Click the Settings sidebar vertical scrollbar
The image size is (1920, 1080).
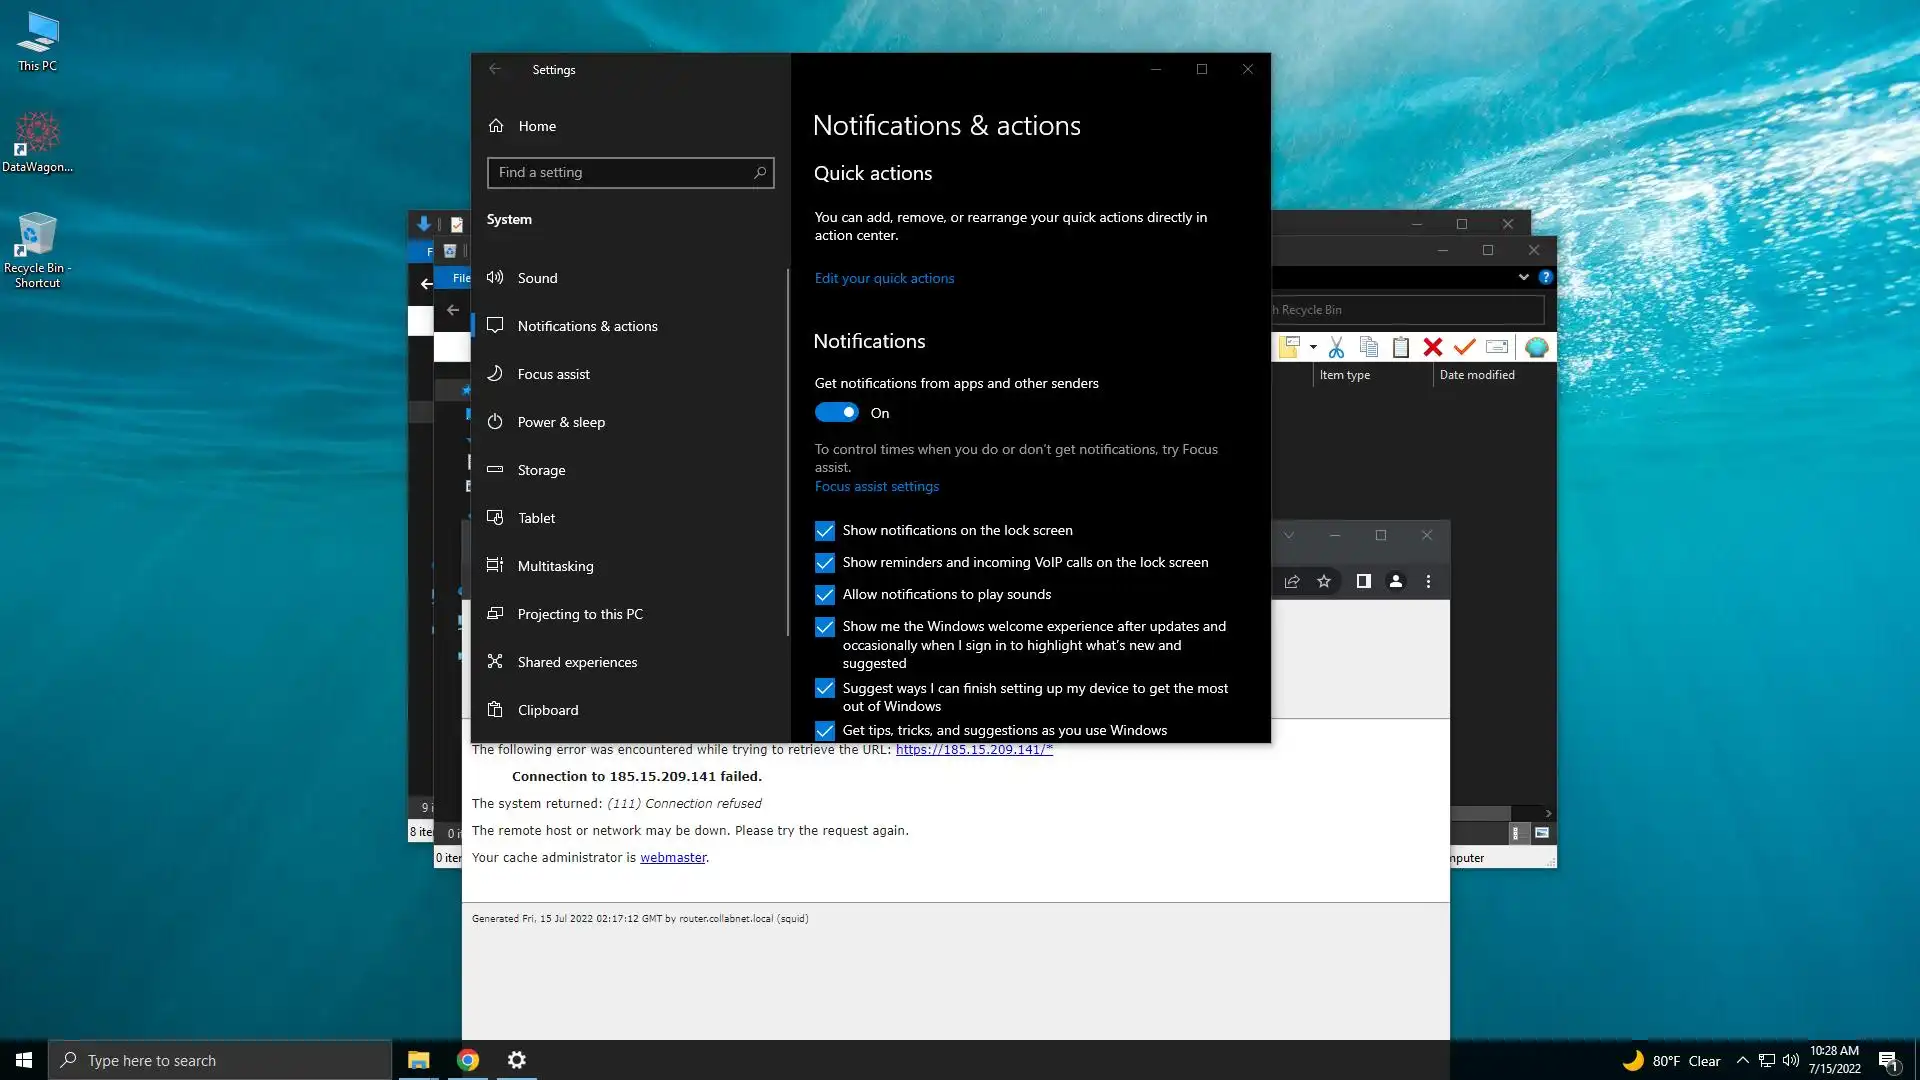(x=788, y=450)
